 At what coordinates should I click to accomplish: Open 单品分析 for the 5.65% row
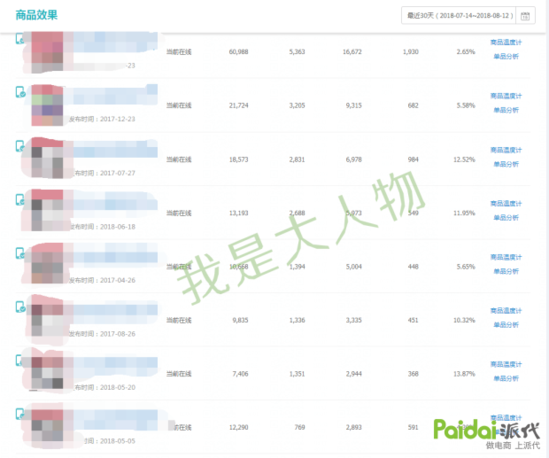[x=506, y=271]
